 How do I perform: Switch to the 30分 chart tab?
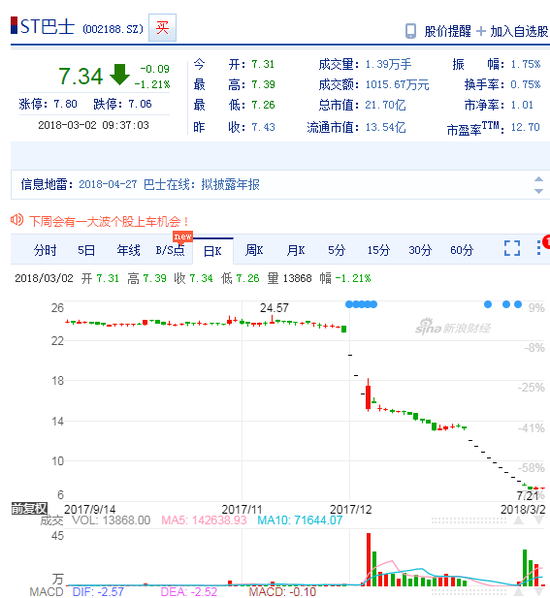[x=420, y=251]
